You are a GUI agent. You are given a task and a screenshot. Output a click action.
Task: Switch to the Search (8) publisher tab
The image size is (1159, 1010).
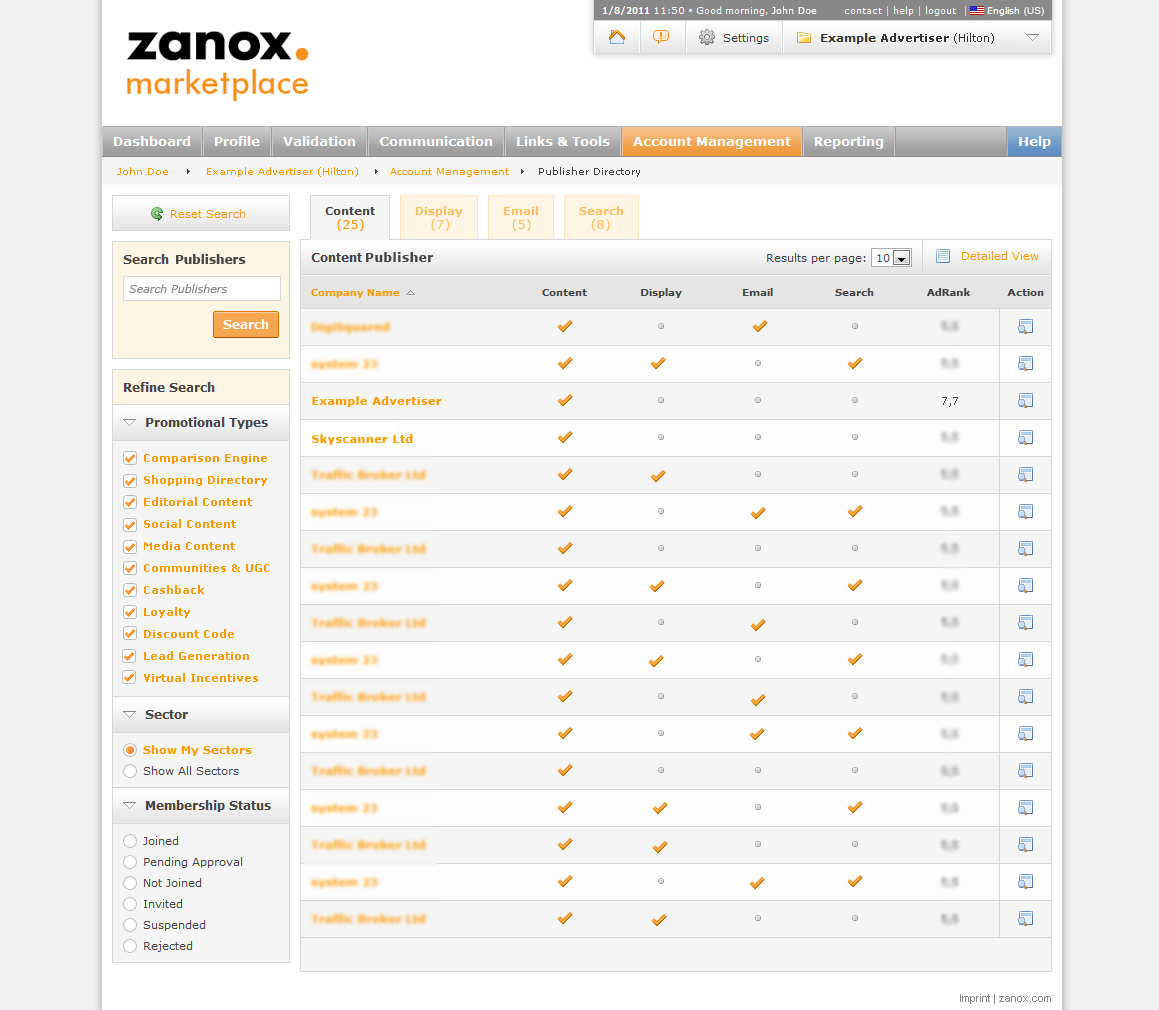pyautogui.click(x=601, y=217)
